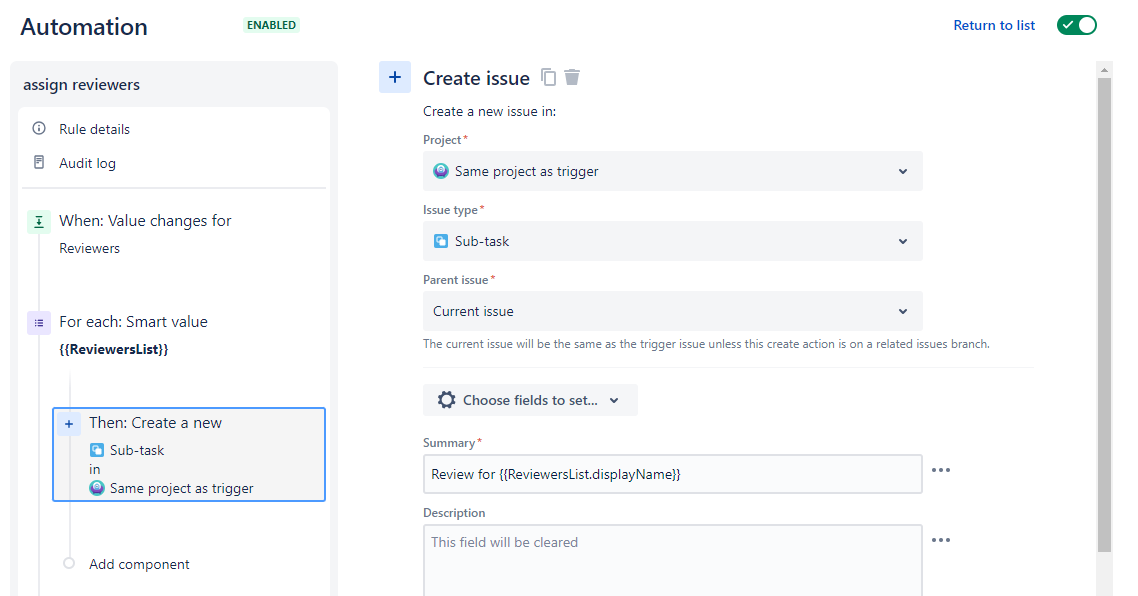The height and width of the screenshot is (596, 1138).
Task: Select the Then: Create a new Sub-task step
Action: coord(189,454)
